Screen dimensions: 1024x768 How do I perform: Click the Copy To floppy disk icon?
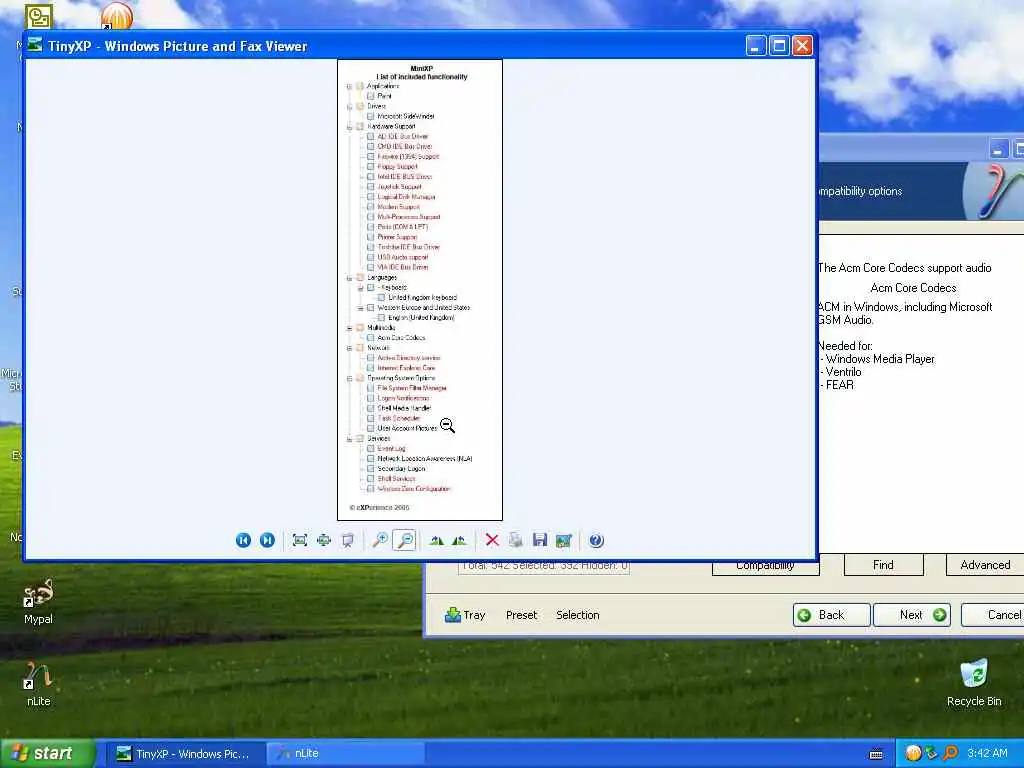click(539, 540)
